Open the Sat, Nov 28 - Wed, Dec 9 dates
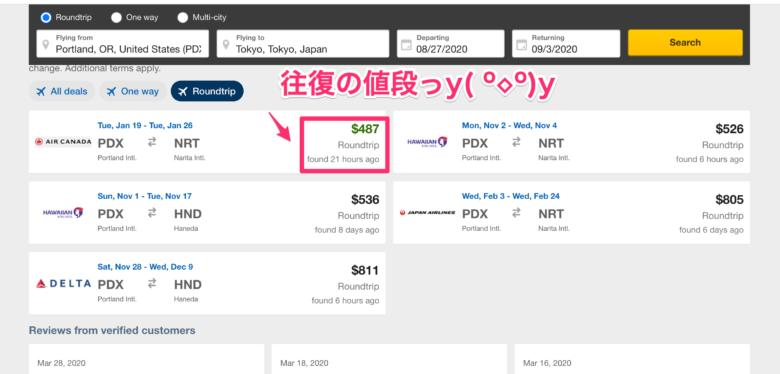The image size is (780, 374). click(x=146, y=267)
